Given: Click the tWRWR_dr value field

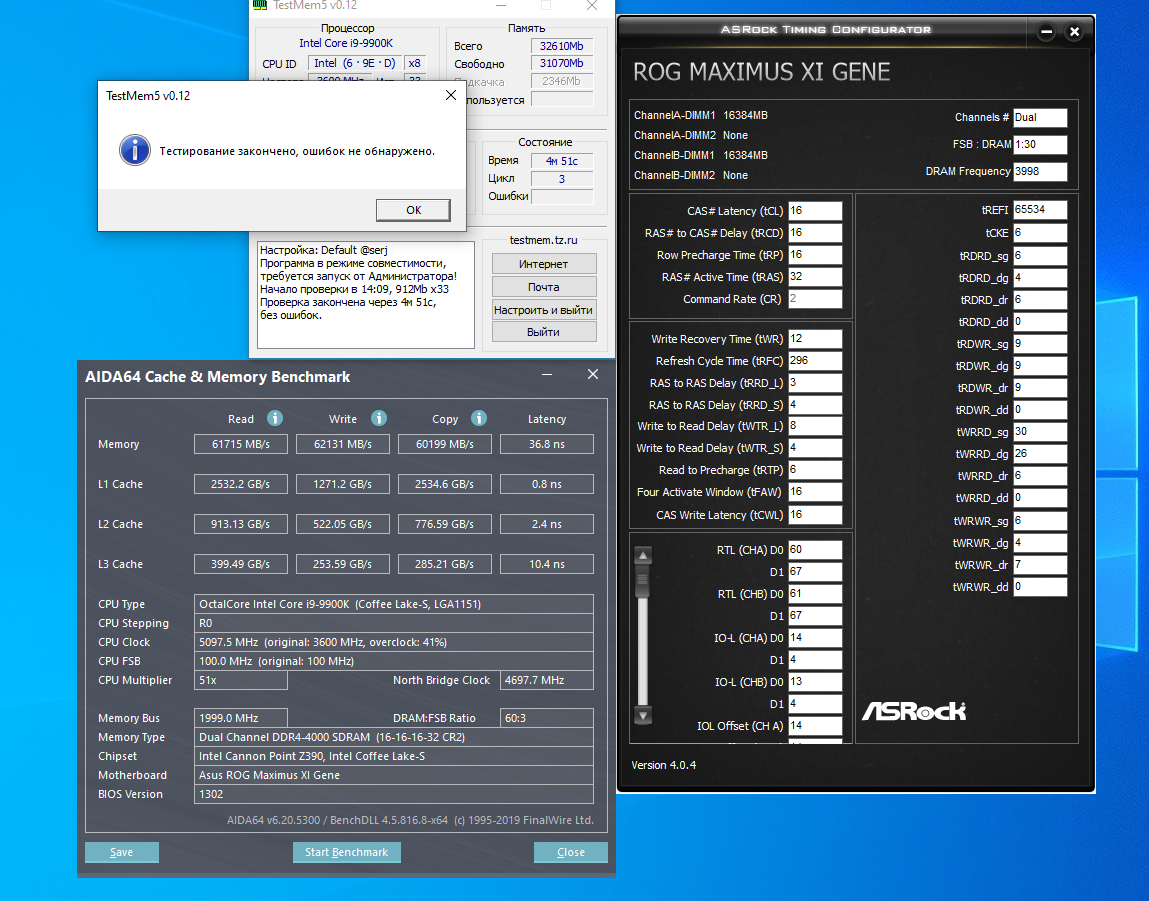Looking at the screenshot, I should [x=1040, y=565].
